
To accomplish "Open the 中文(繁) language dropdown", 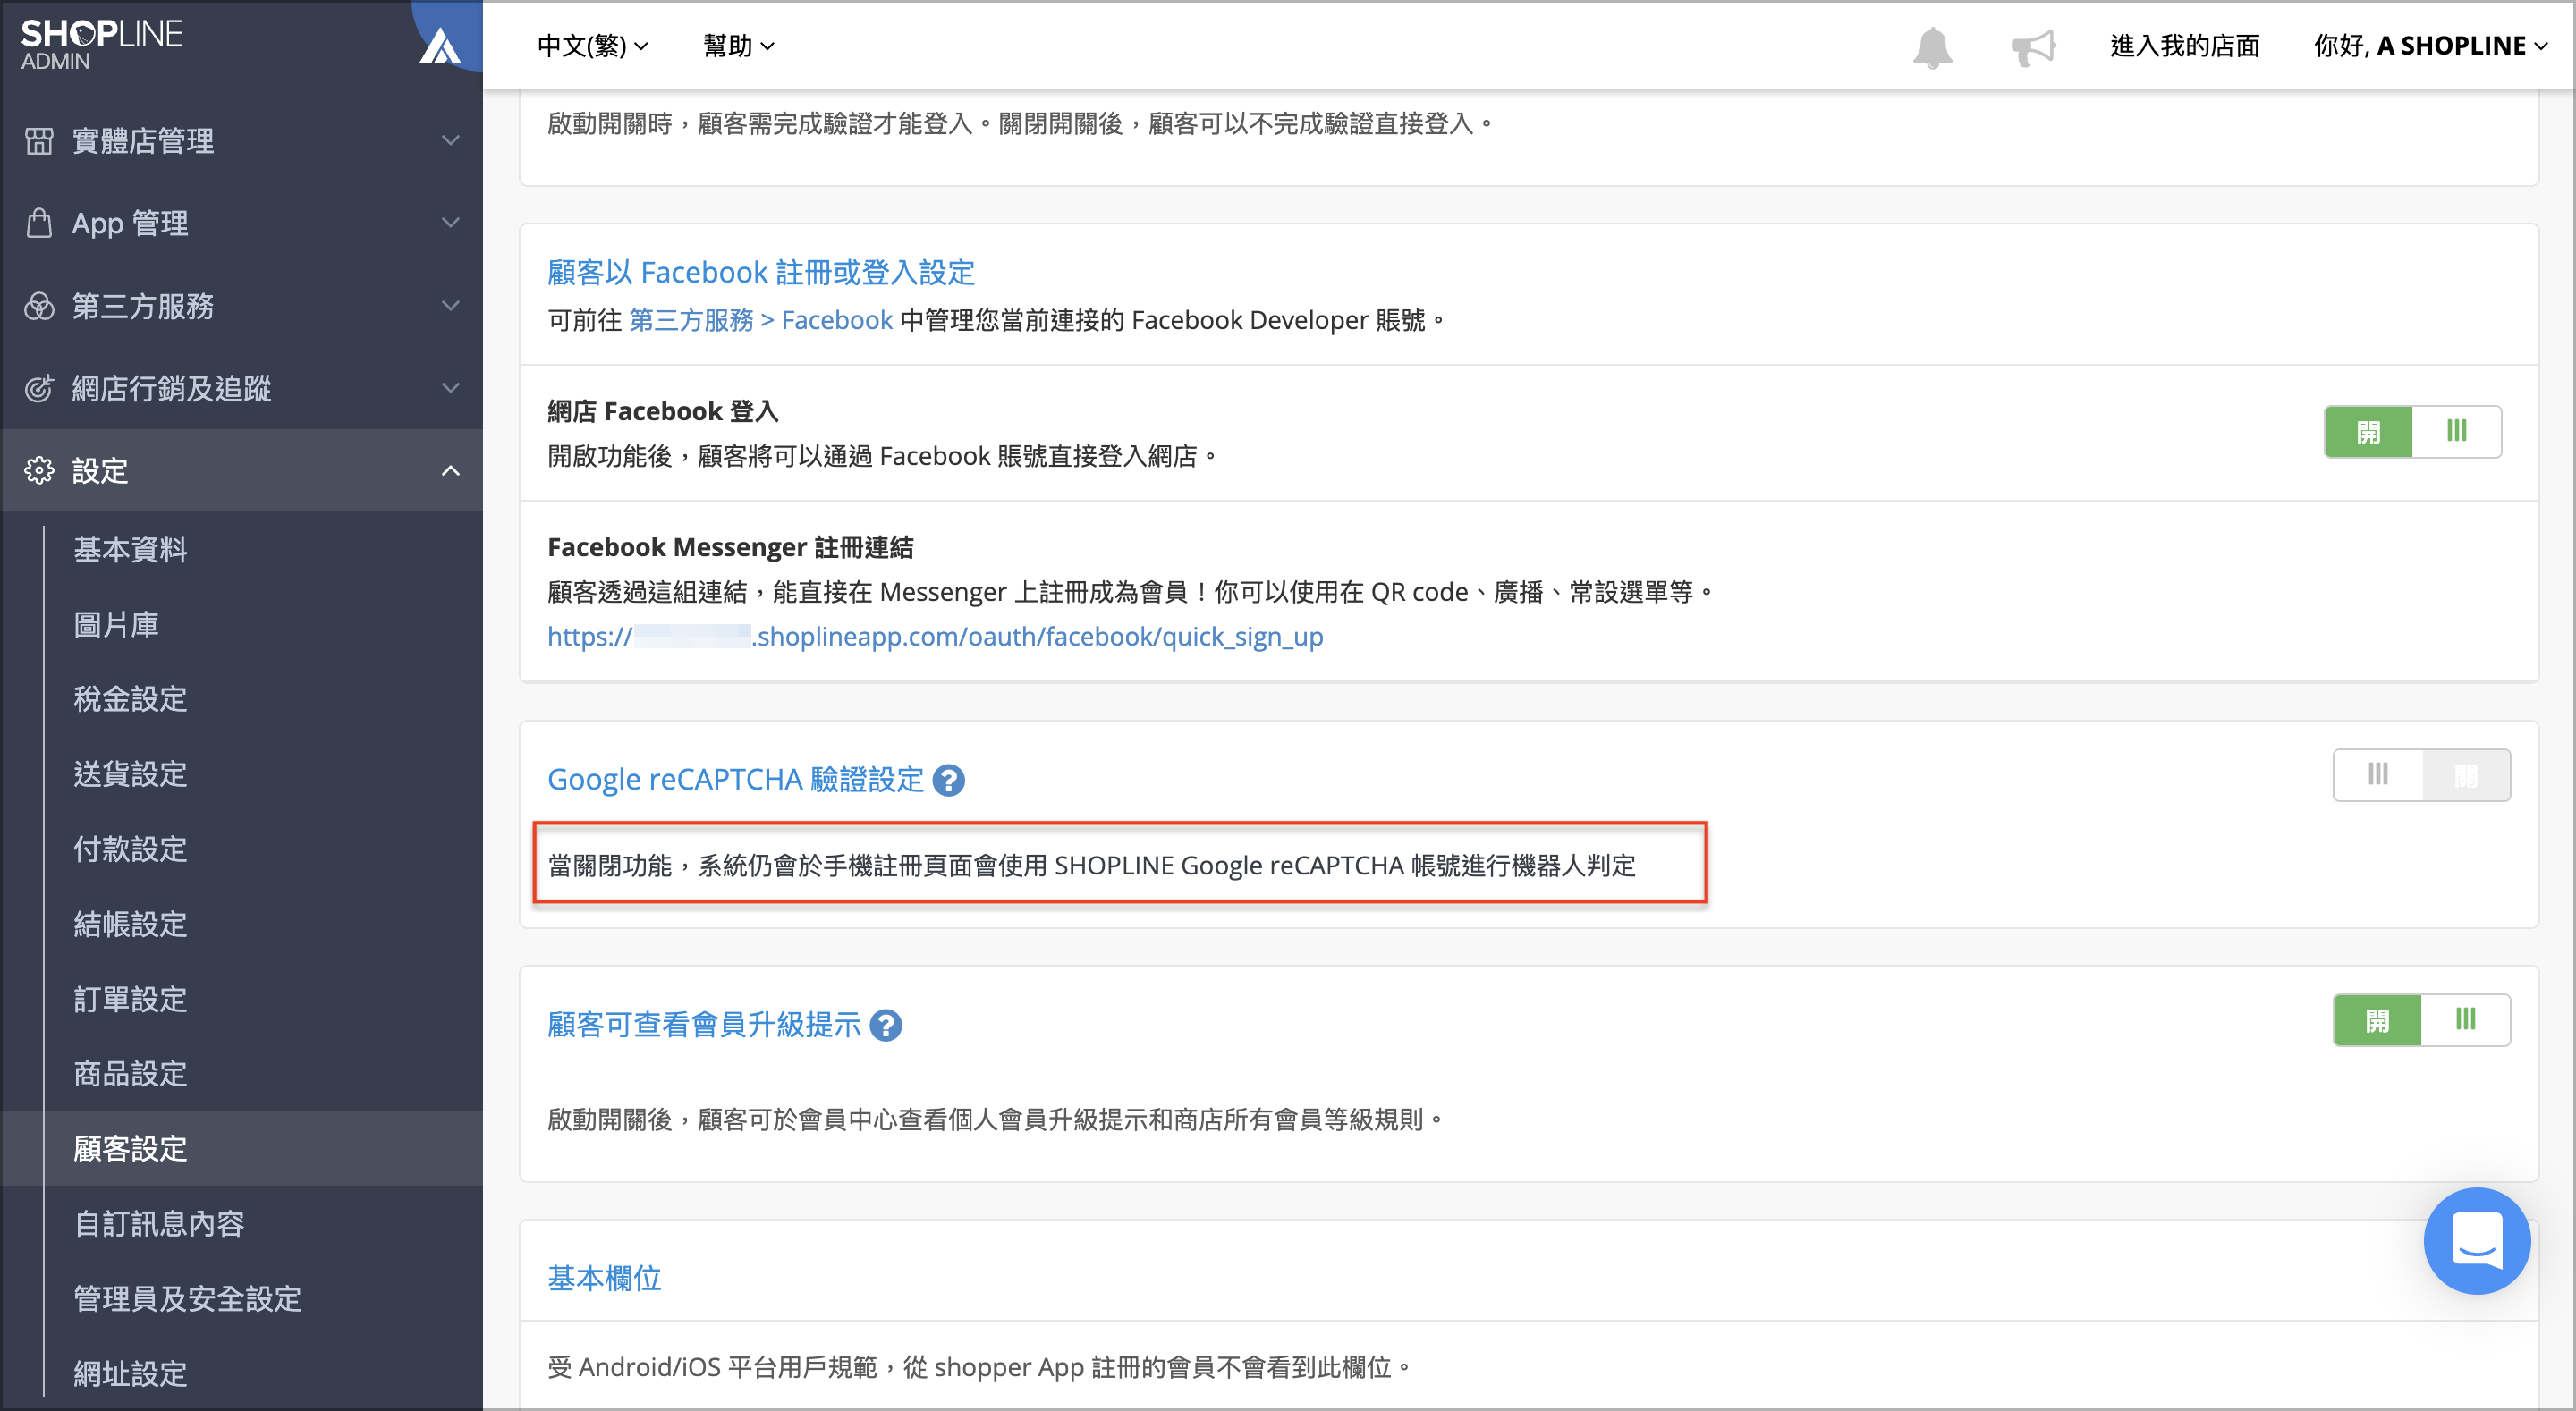I will click(593, 46).
